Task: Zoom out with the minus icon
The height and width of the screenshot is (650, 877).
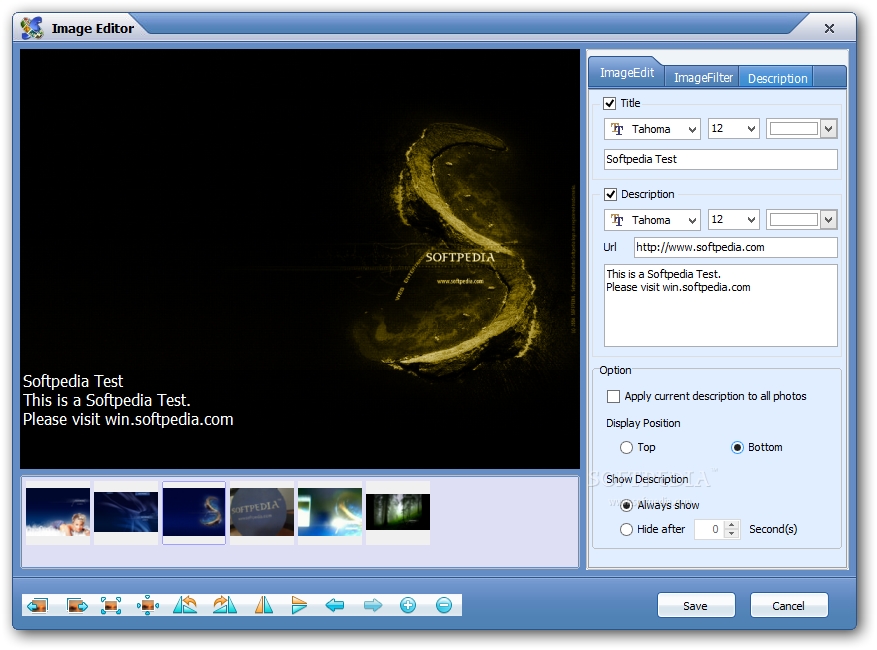Action: pos(444,605)
